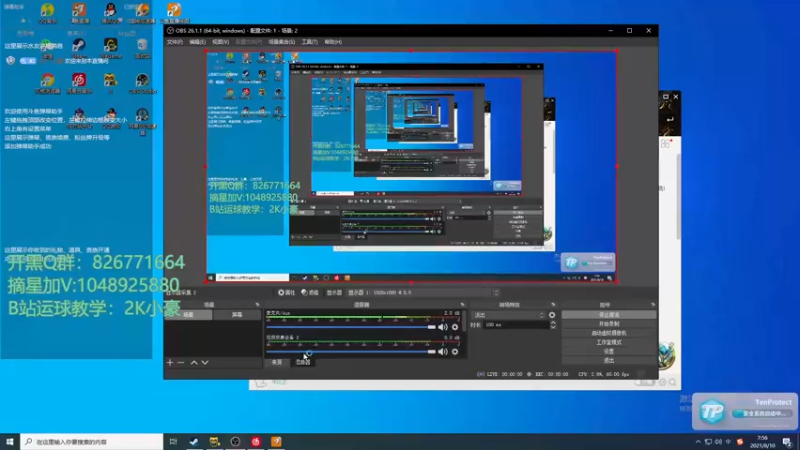Open the Recycle Bin on desktop

pyautogui.click(x=142, y=48)
